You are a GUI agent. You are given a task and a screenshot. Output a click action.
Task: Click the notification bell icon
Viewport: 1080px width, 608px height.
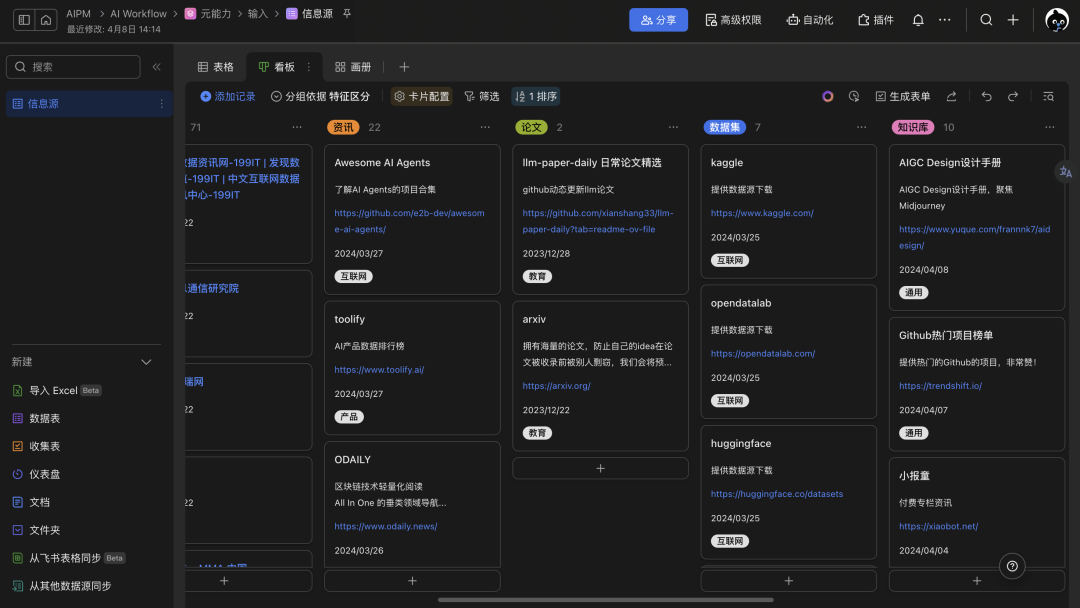(x=918, y=20)
